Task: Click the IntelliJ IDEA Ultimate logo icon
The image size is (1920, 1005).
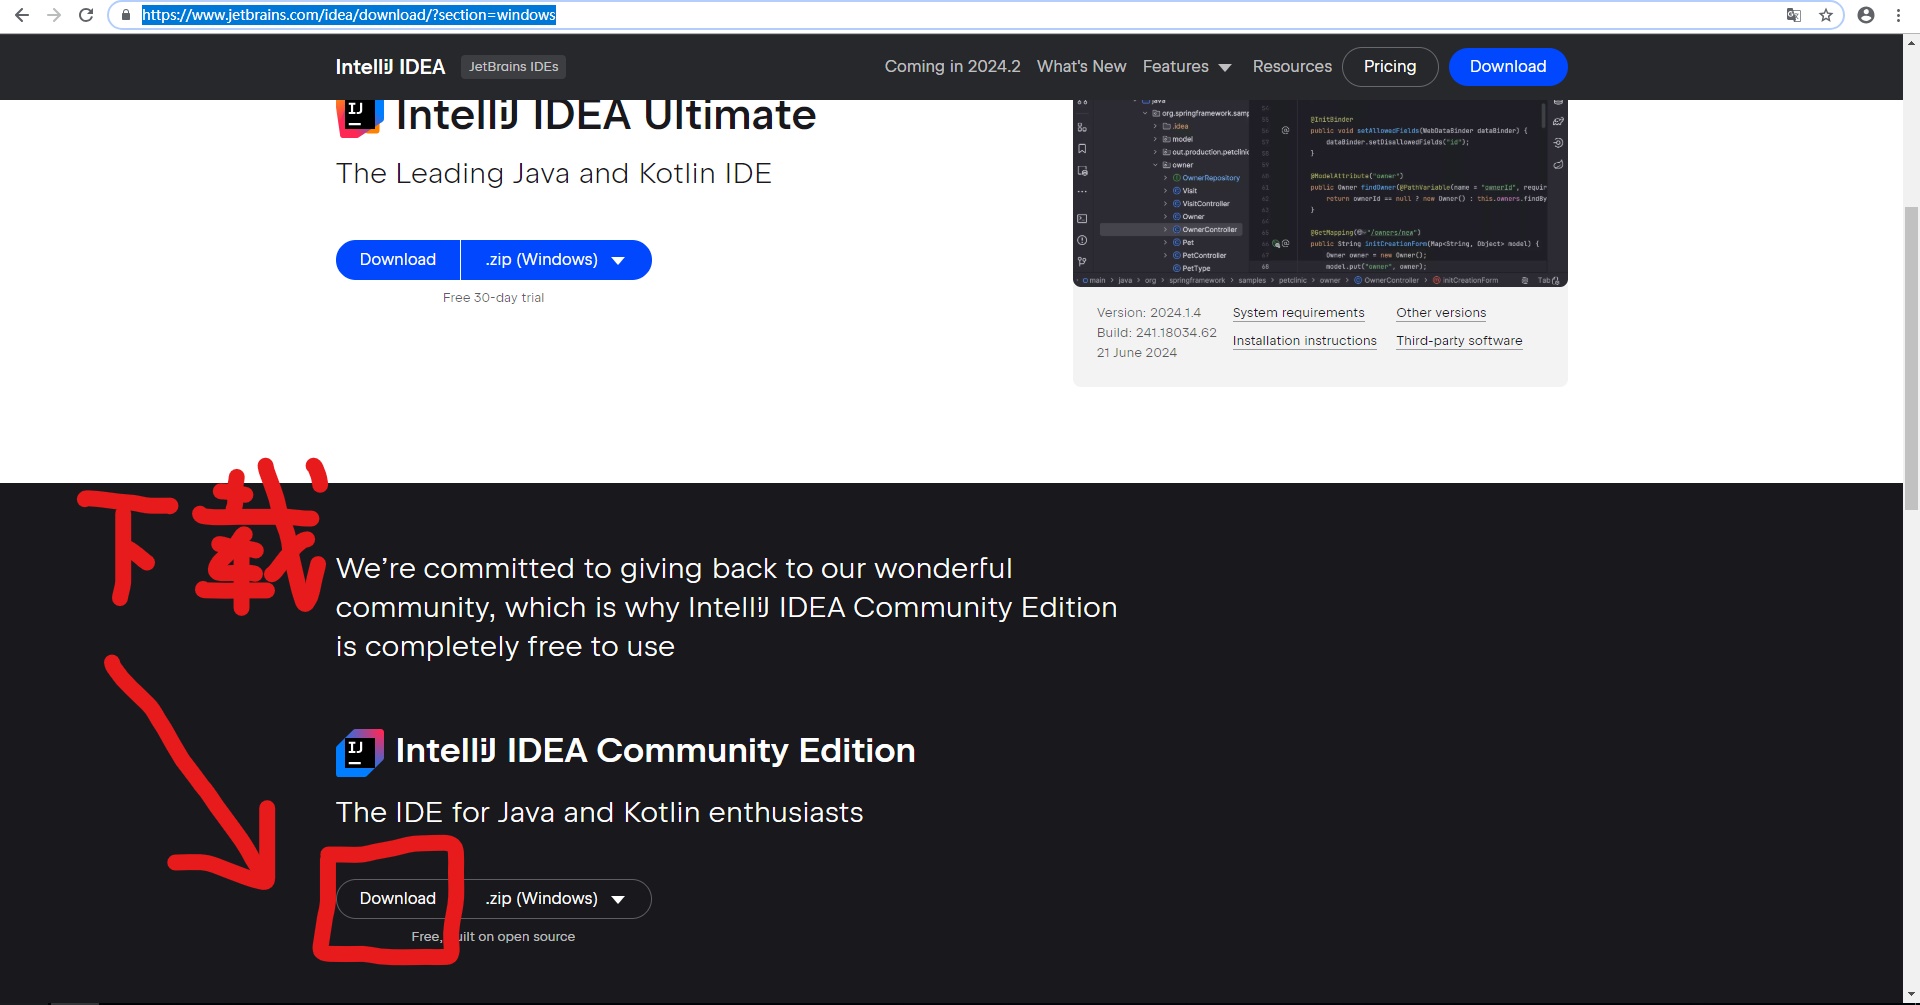Action: [360, 117]
